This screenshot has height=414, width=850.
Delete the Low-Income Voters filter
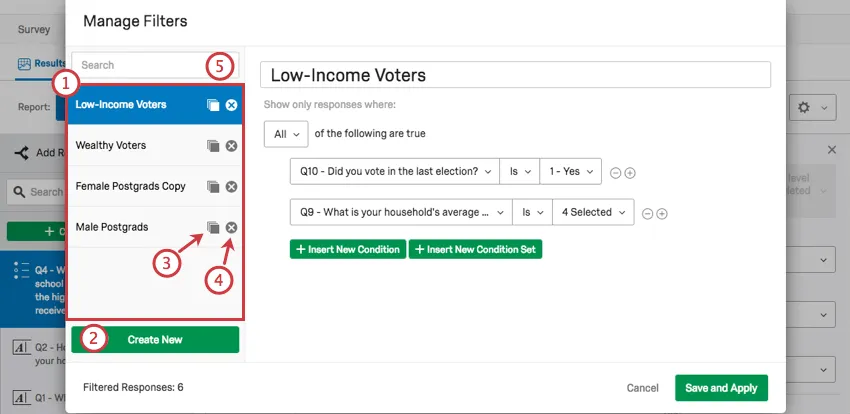(231, 105)
